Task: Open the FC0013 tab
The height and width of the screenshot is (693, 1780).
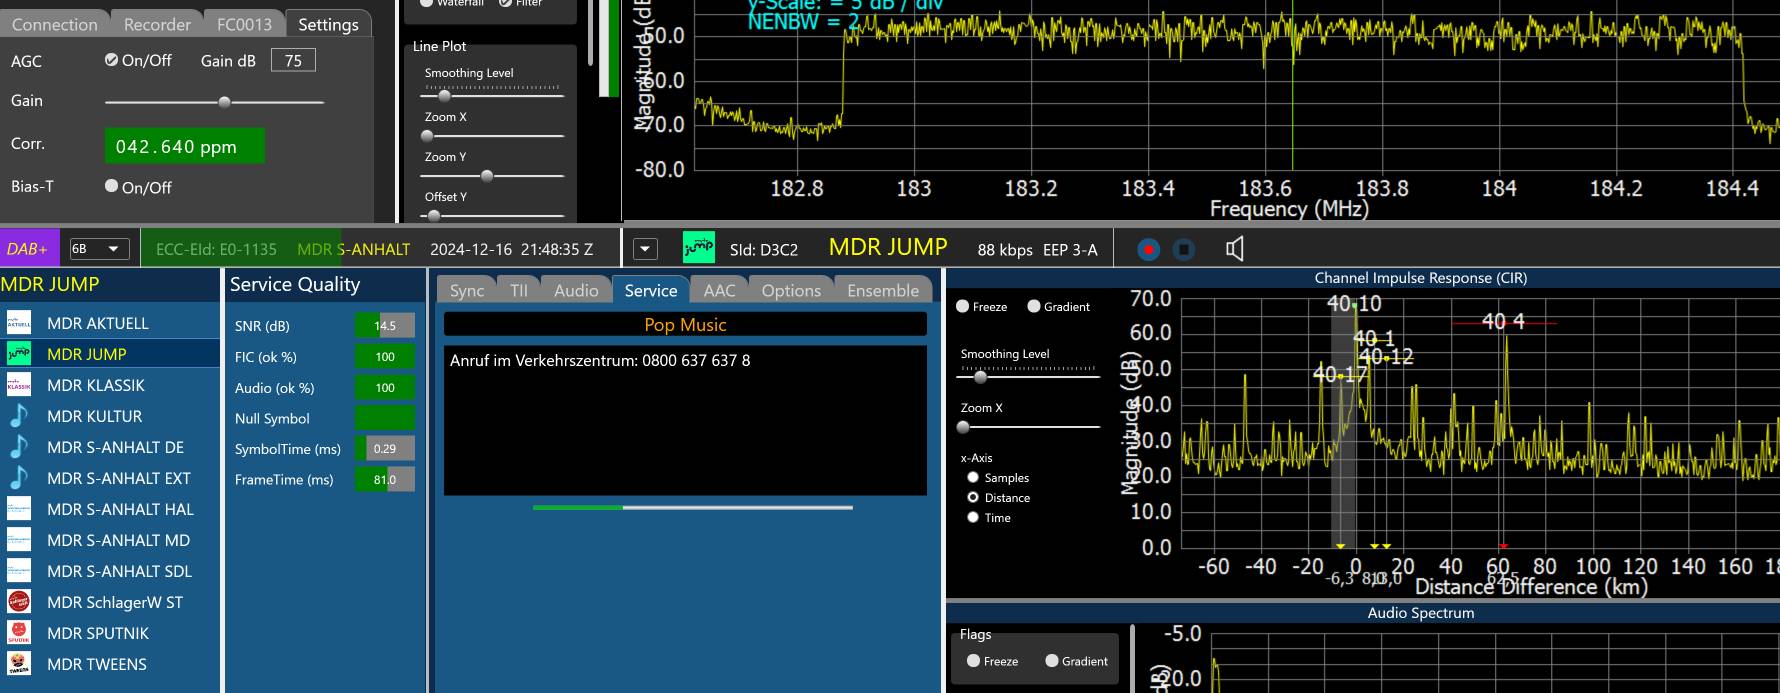Action: [x=244, y=24]
